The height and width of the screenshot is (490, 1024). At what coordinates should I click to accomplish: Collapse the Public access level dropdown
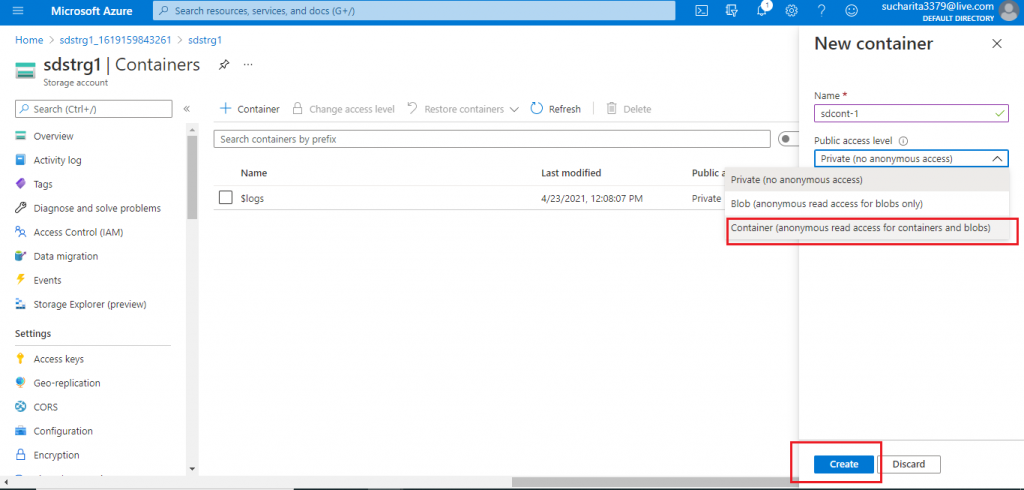(997, 159)
